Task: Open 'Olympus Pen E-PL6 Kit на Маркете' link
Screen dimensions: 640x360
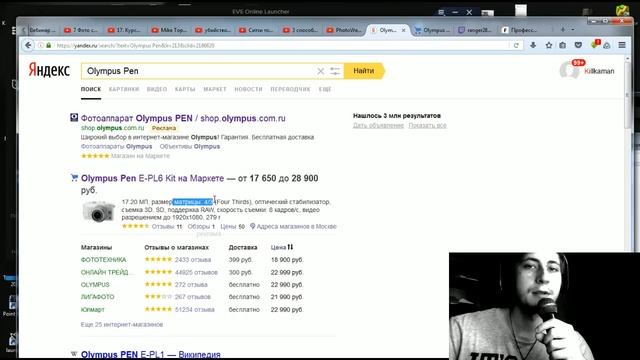Action: pos(152,178)
